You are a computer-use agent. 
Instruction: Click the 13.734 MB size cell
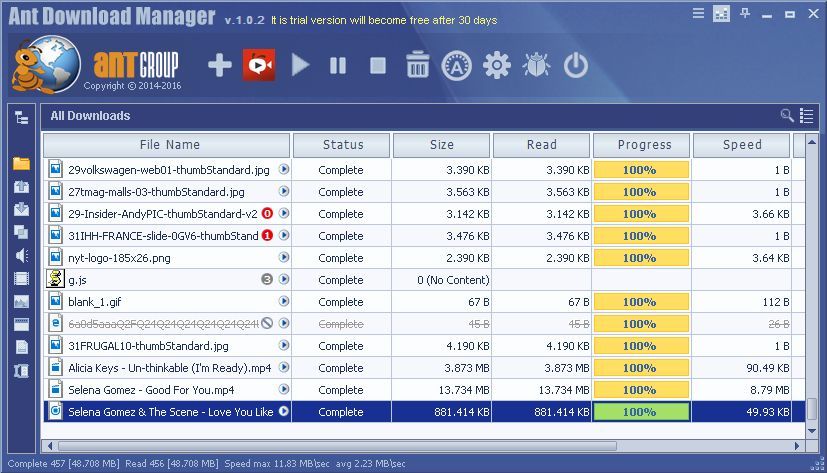[x=441, y=390]
